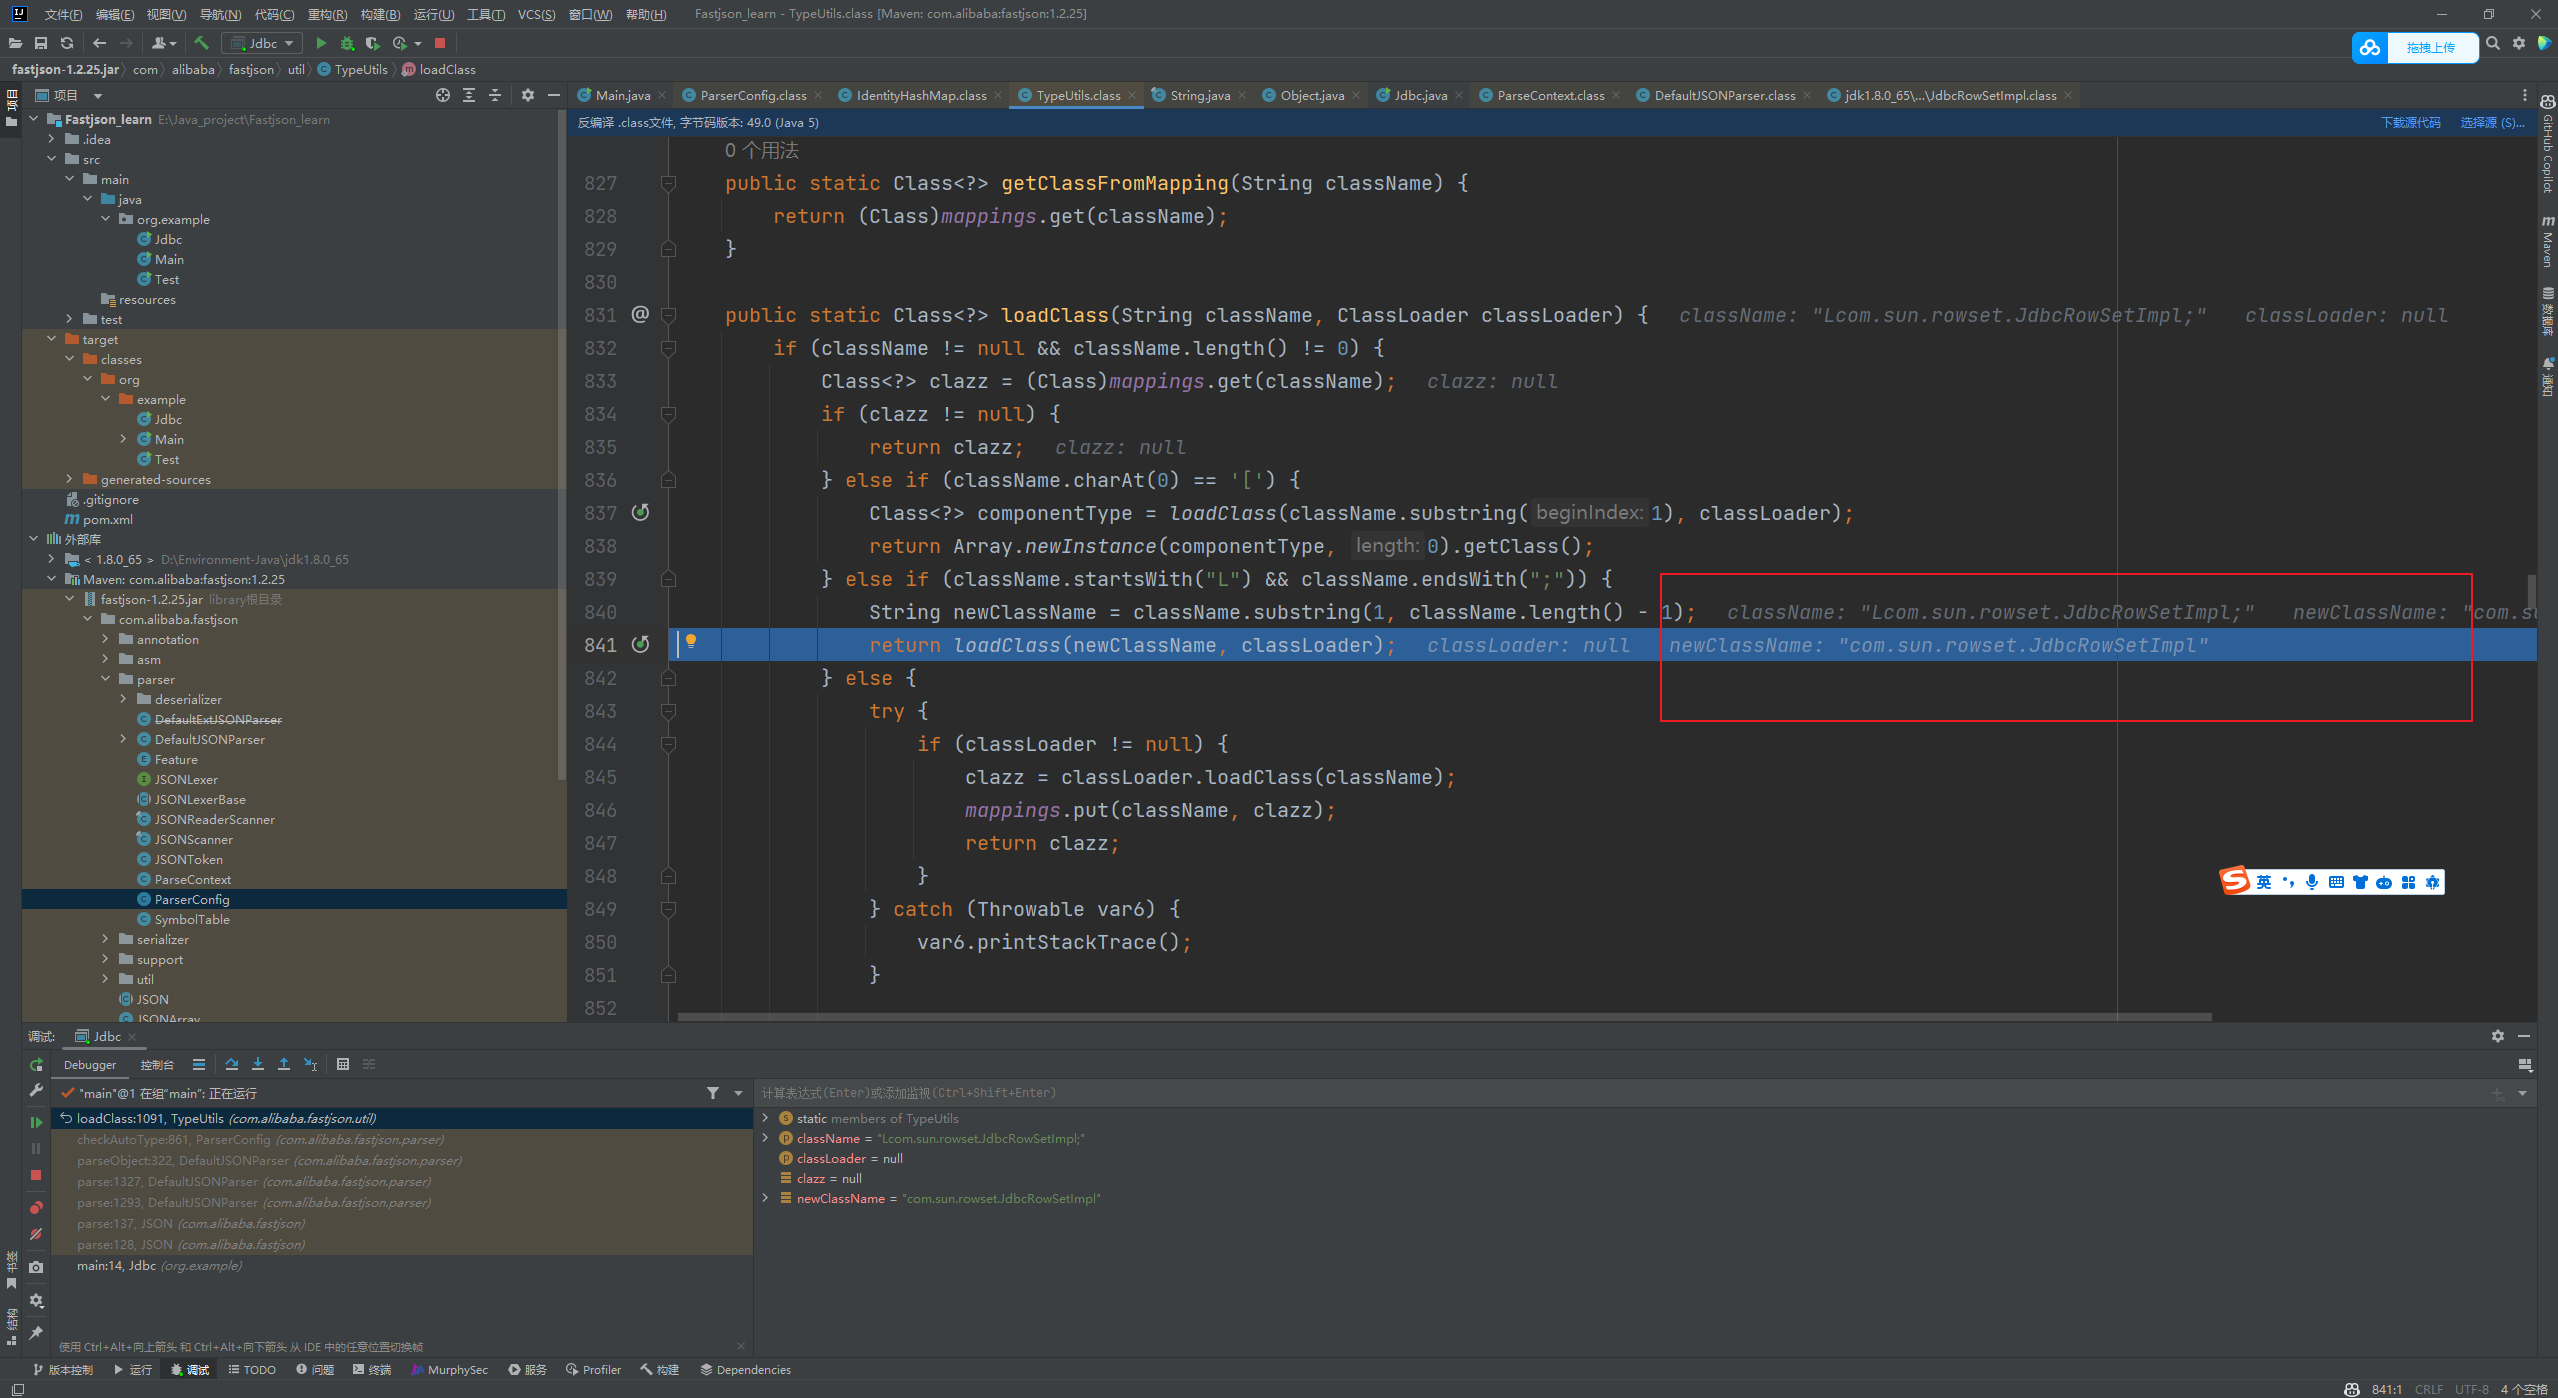Viewport: 2558px width, 1398px height.
Task: Expand static members of TypeUtils
Action: [766, 1118]
